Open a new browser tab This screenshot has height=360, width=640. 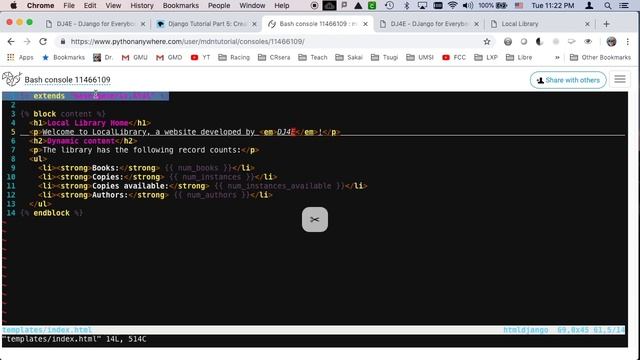tap(606, 24)
